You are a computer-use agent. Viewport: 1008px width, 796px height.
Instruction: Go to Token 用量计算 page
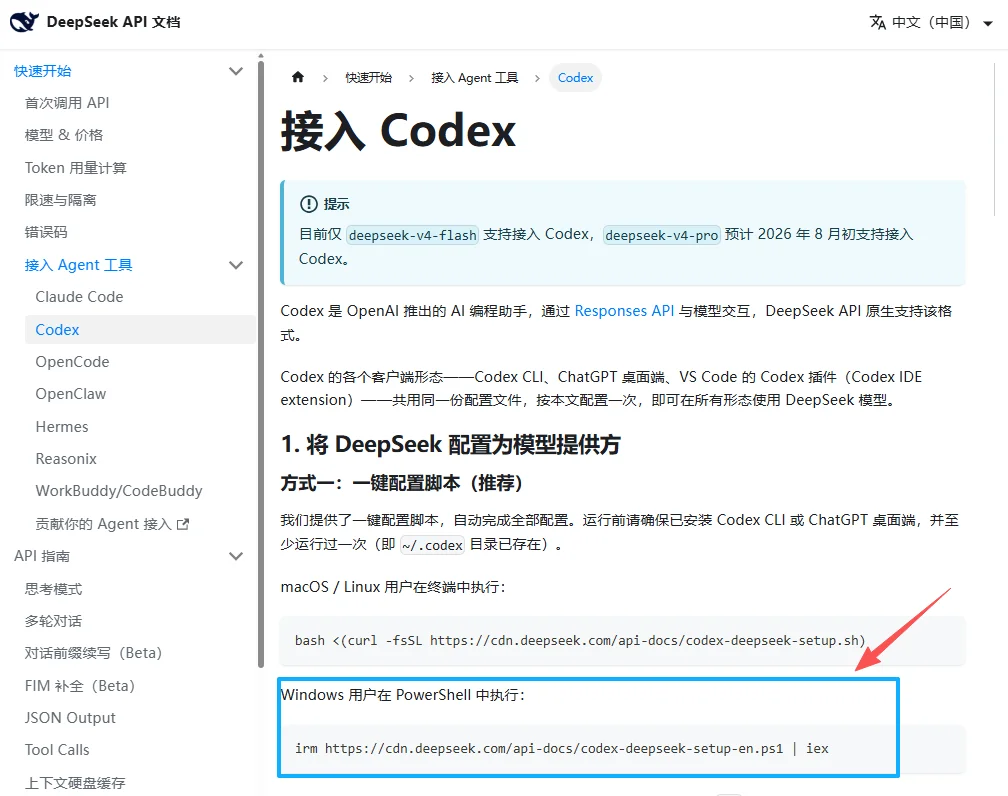click(76, 168)
